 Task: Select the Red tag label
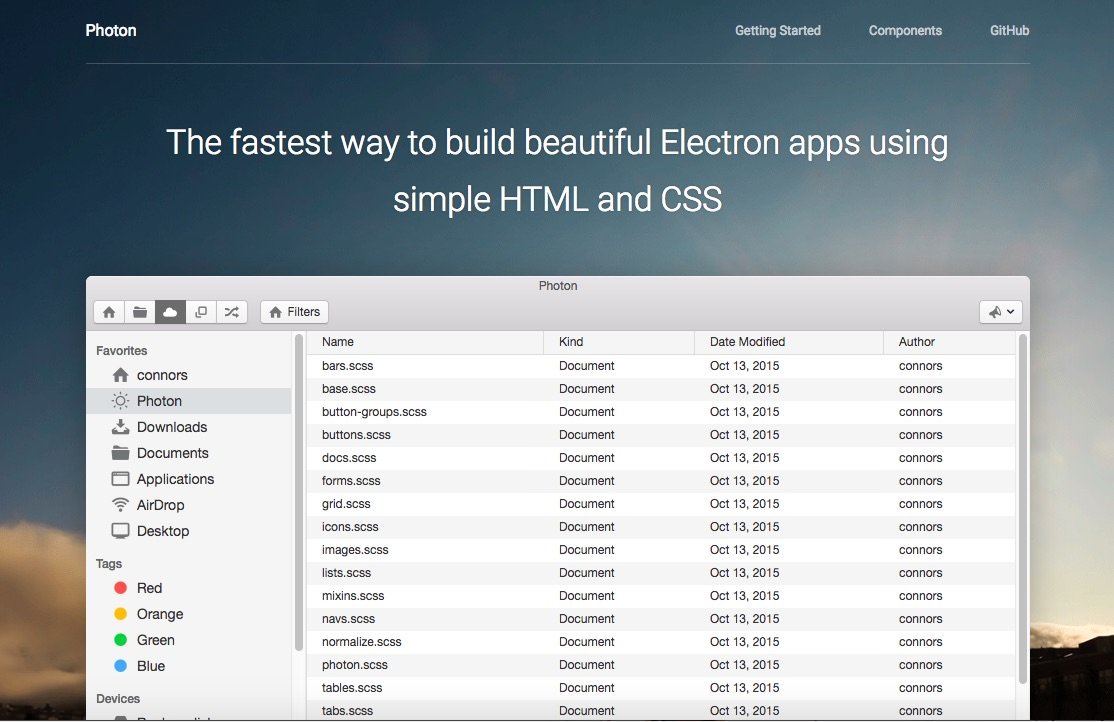pos(149,588)
